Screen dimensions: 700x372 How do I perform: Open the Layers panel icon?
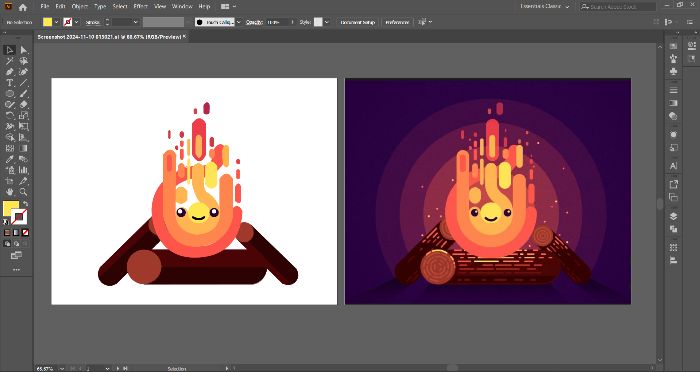tap(674, 216)
